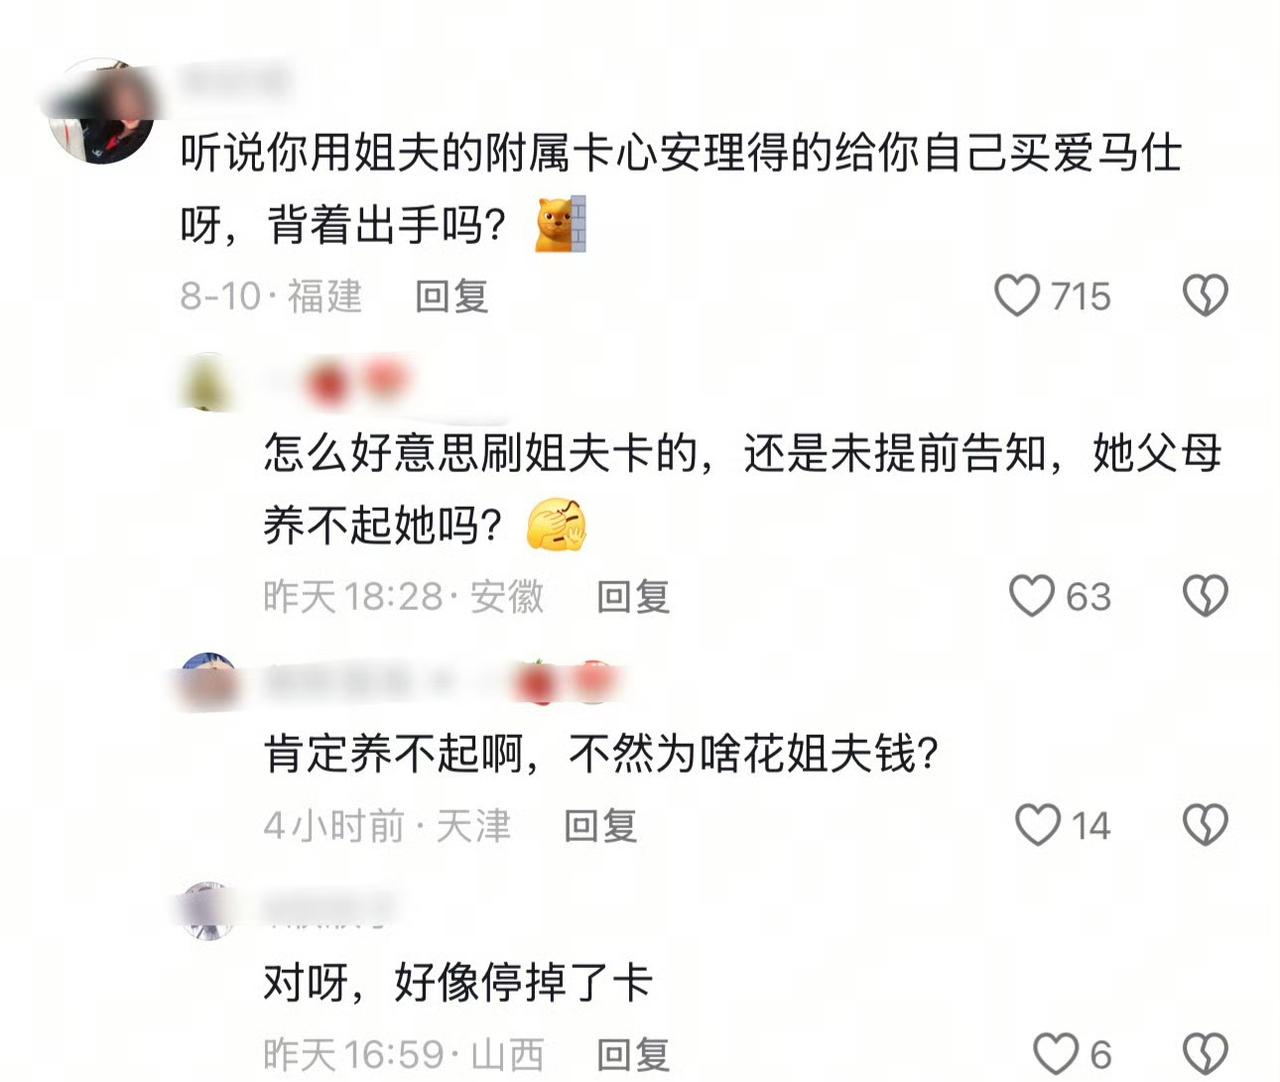Image resolution: width=1280 pixels, height=1082 pixels.
Task: Reply (回复) to the Anhui (安徽) comment
Action: click(x=633, y=597)
